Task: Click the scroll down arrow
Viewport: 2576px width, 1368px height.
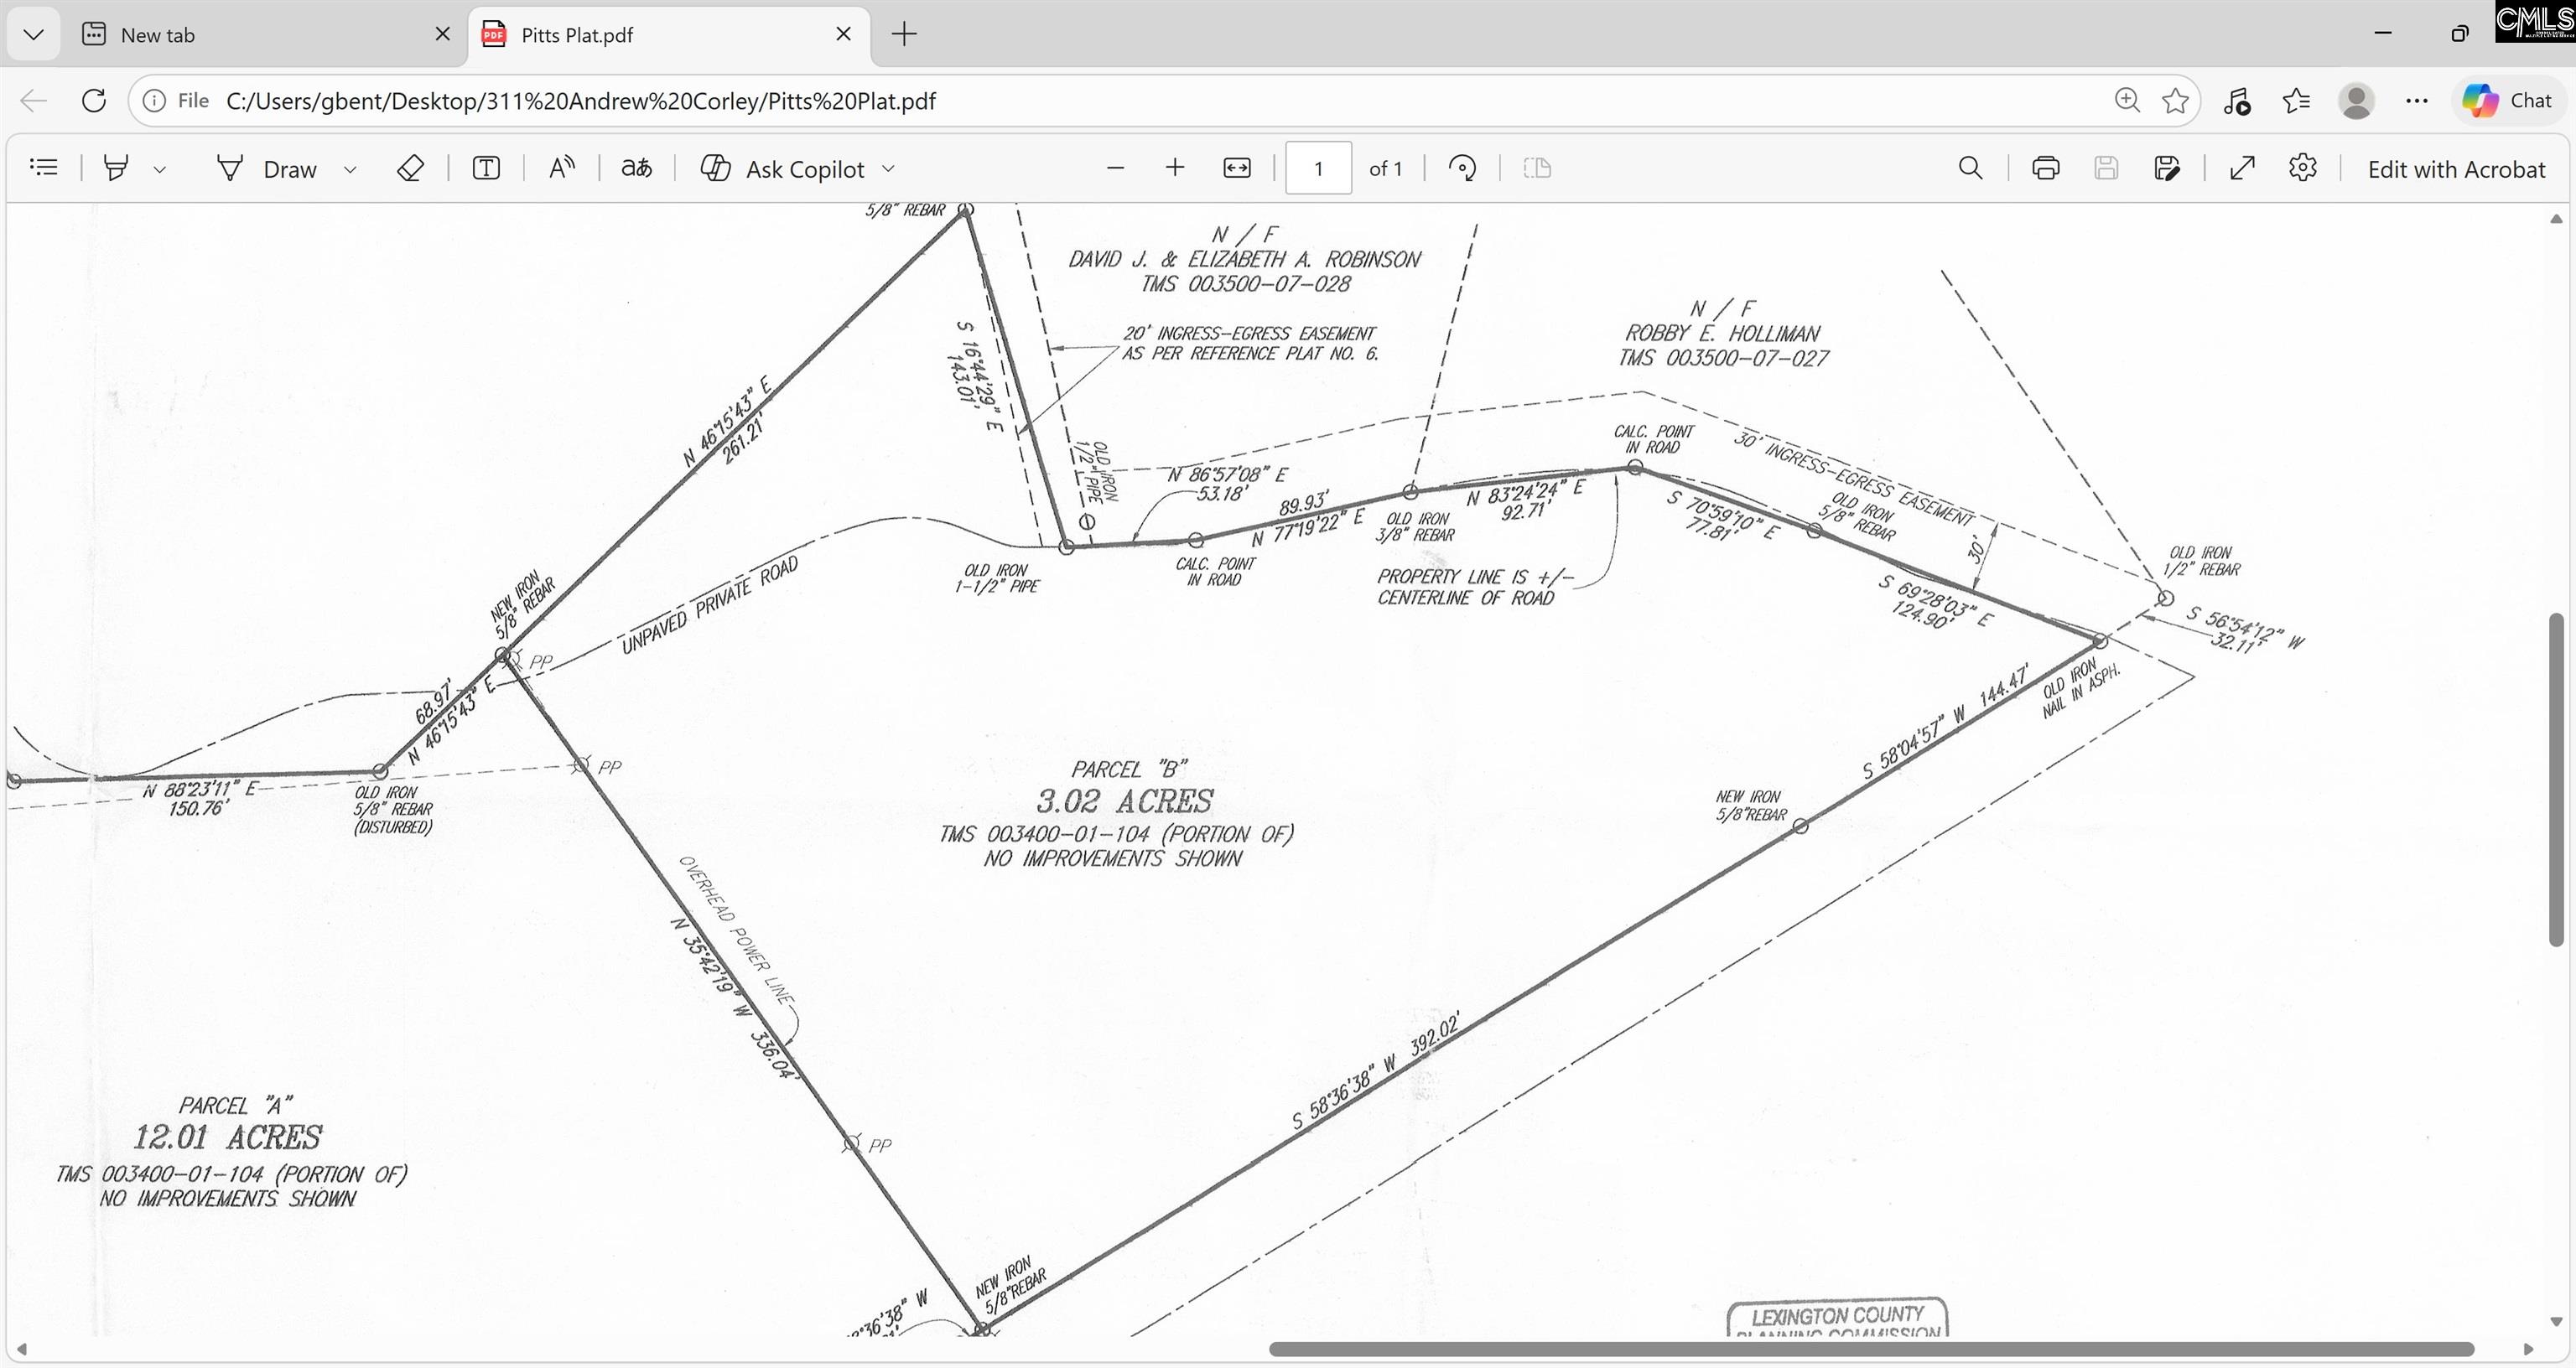Action: [x=2556, y=1322]
